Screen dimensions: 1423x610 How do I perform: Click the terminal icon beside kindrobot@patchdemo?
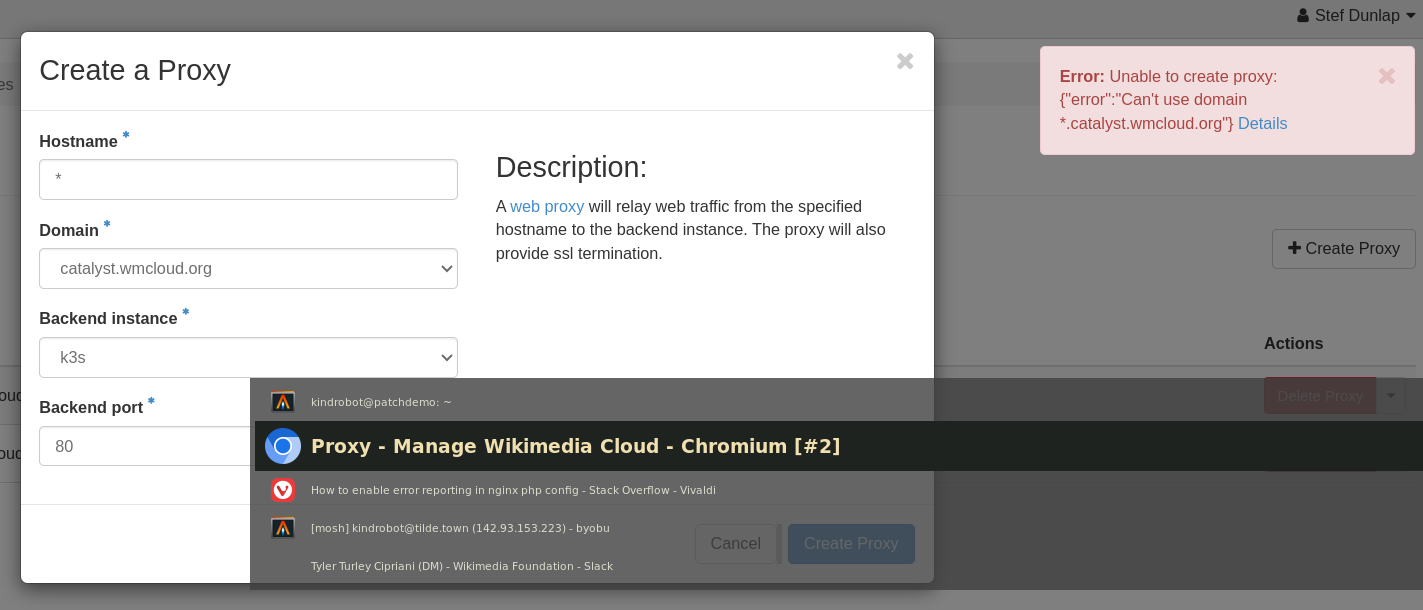283,402
